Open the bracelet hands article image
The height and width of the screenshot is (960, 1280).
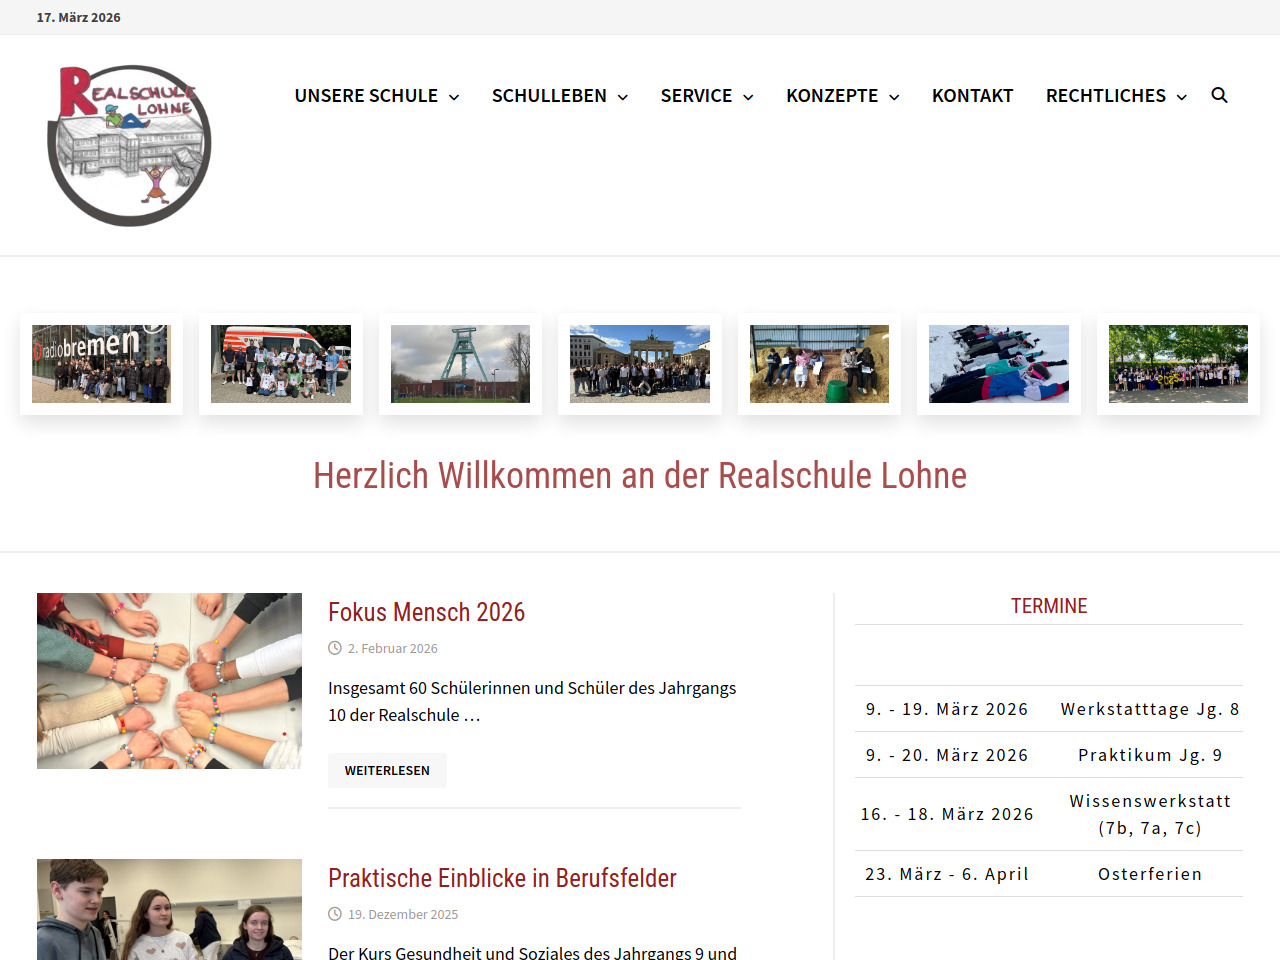coord(169,681)
